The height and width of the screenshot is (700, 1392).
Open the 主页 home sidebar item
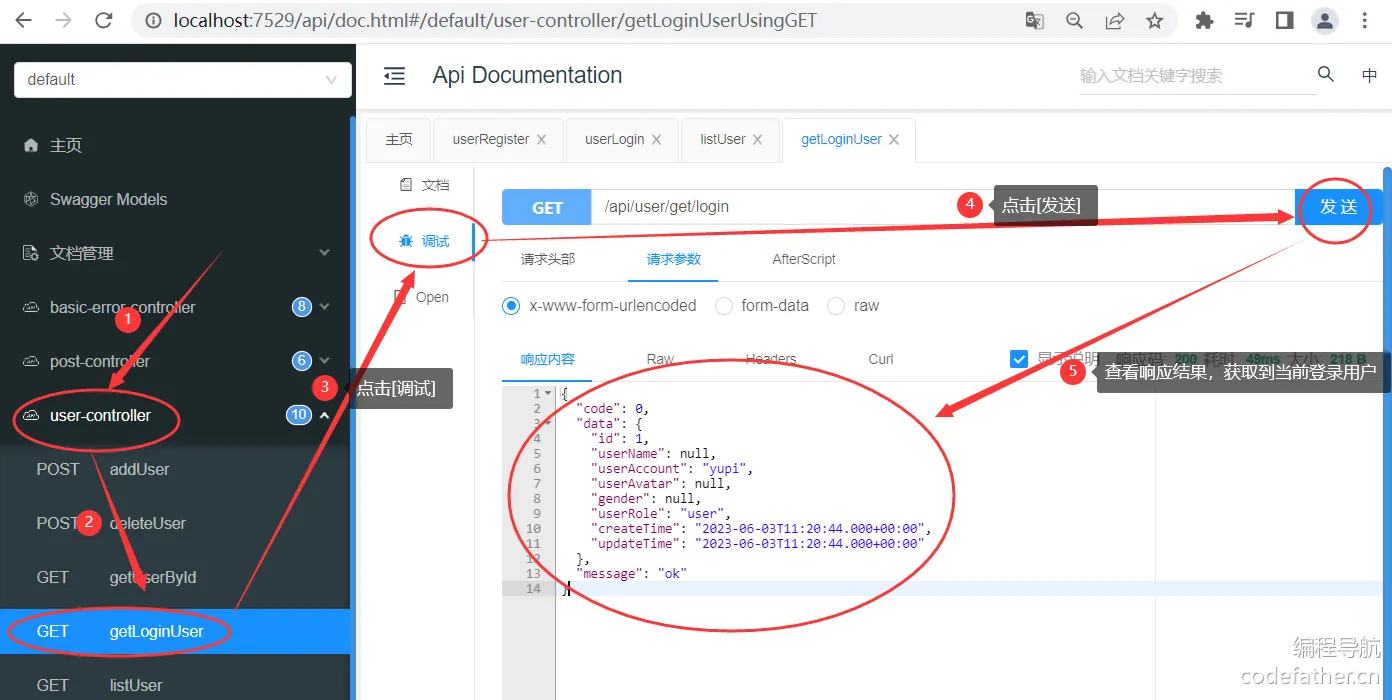click(175, 145)
